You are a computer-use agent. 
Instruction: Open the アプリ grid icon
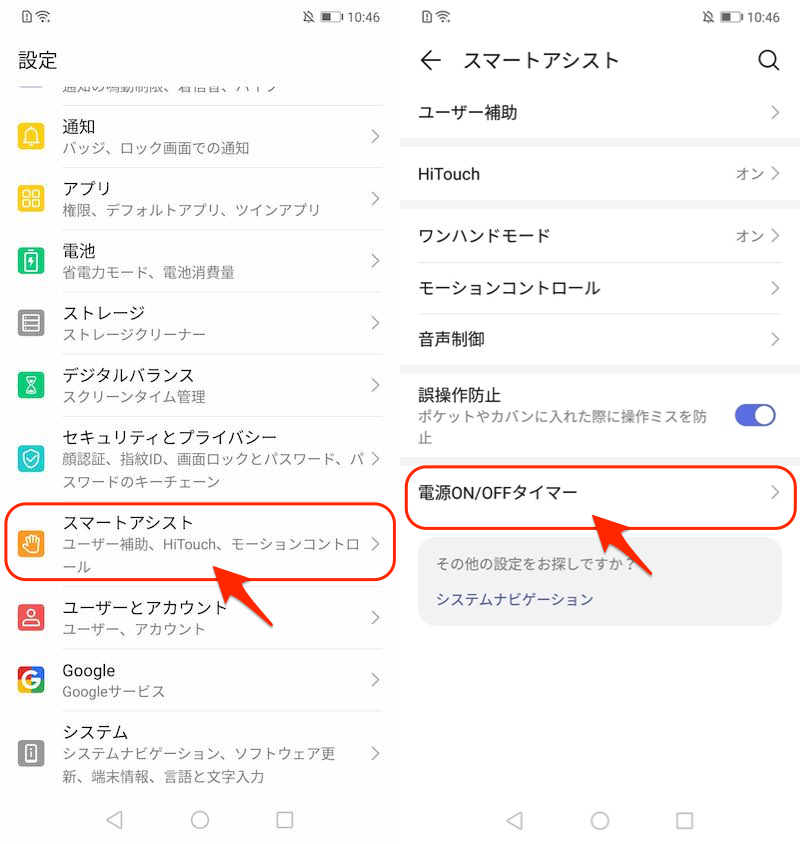(31, 198)
